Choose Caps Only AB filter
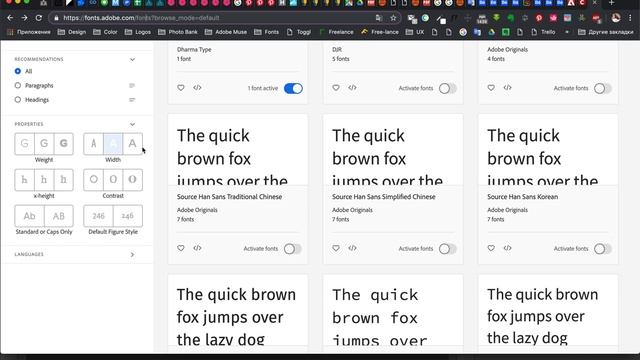Screen dimensions: 640x360 (59, 216)
